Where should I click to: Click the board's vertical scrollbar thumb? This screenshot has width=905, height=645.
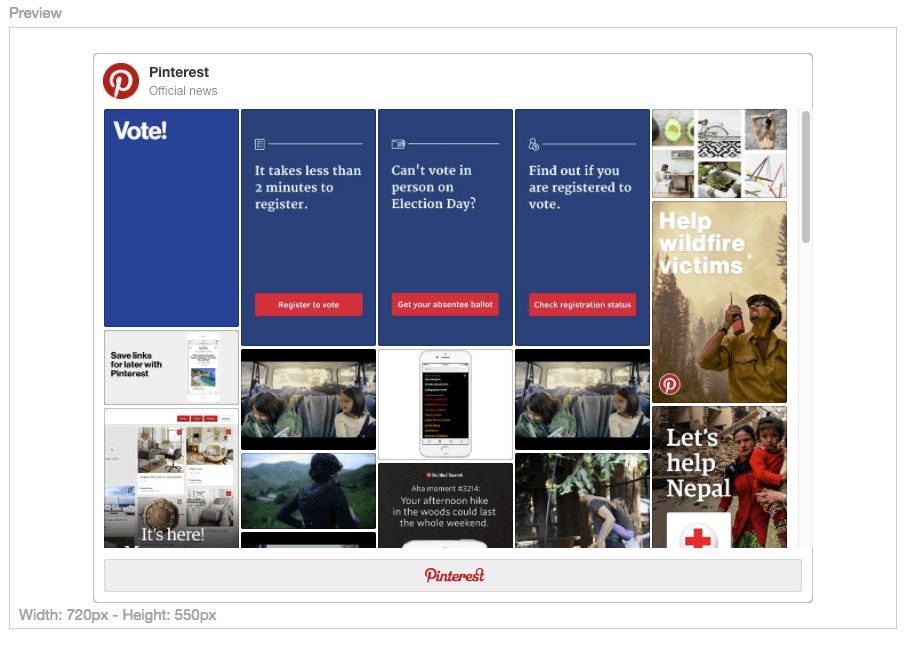pyautogui.click(x=806, y=177)
